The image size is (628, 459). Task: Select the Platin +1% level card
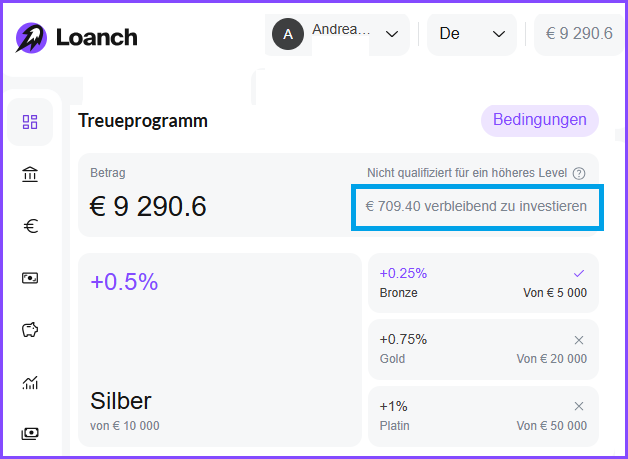[483, 416]
